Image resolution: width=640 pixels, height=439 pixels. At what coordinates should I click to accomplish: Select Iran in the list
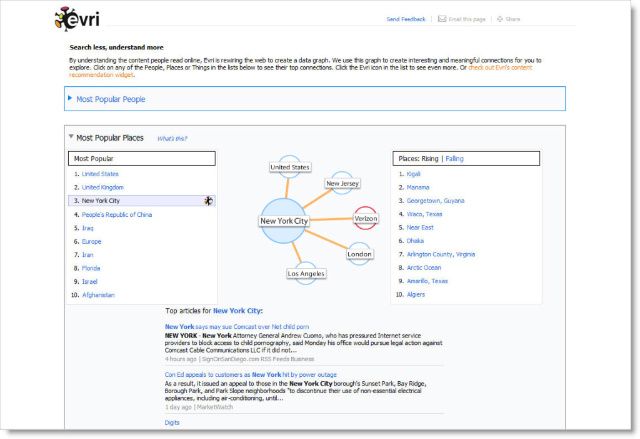87,255
